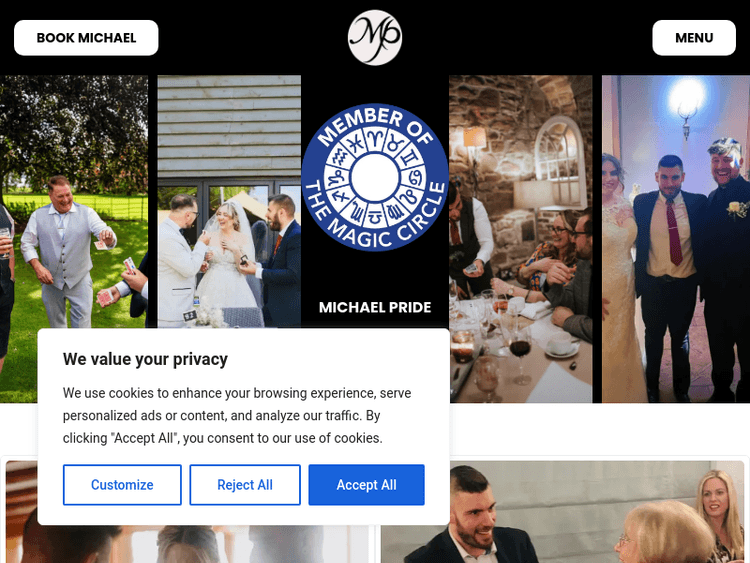This screenshot has width=750, height=563.
Task: Open the blurred lower-left gallery photo
Action: 22,512
